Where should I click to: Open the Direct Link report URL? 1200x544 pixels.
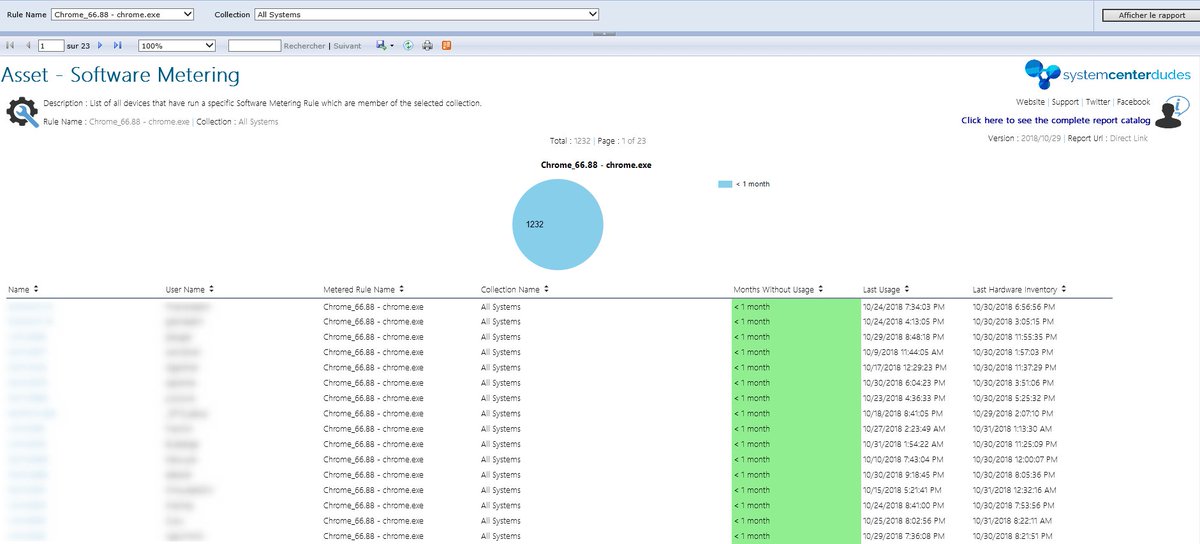[1129, 138]
